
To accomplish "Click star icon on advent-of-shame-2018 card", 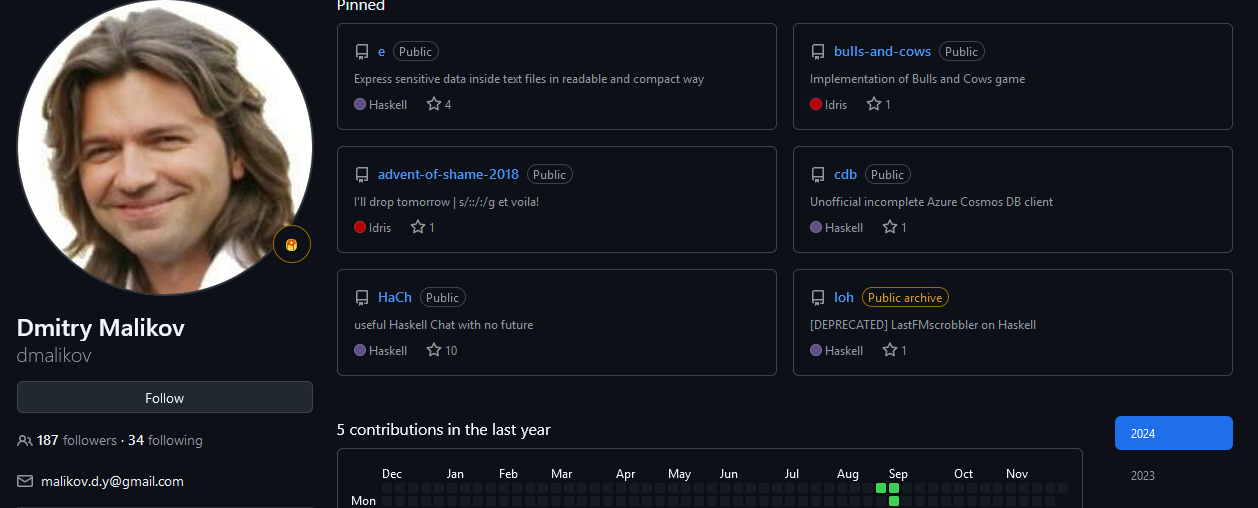I will (x=418, y=227).
